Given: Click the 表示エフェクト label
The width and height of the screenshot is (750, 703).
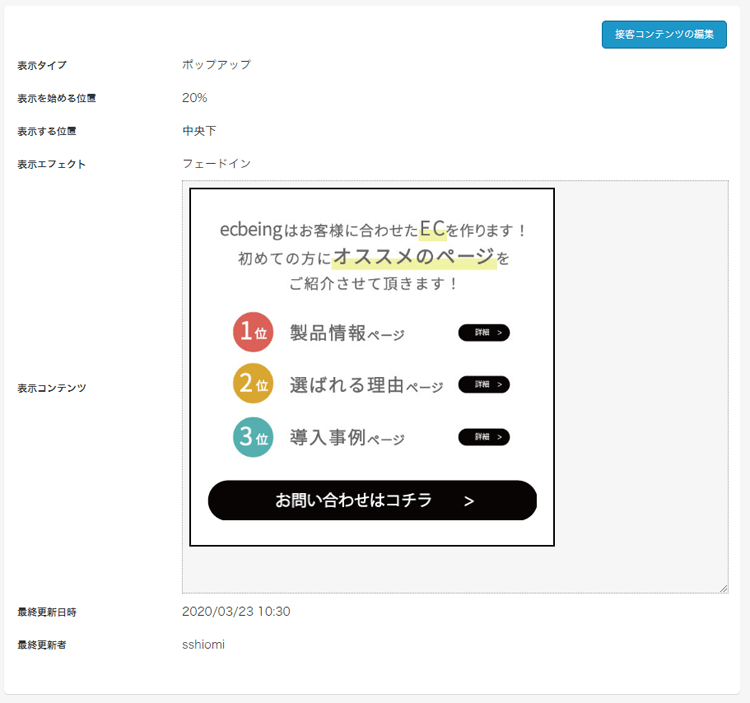Looking at the screenshot, I should [52, 165].
